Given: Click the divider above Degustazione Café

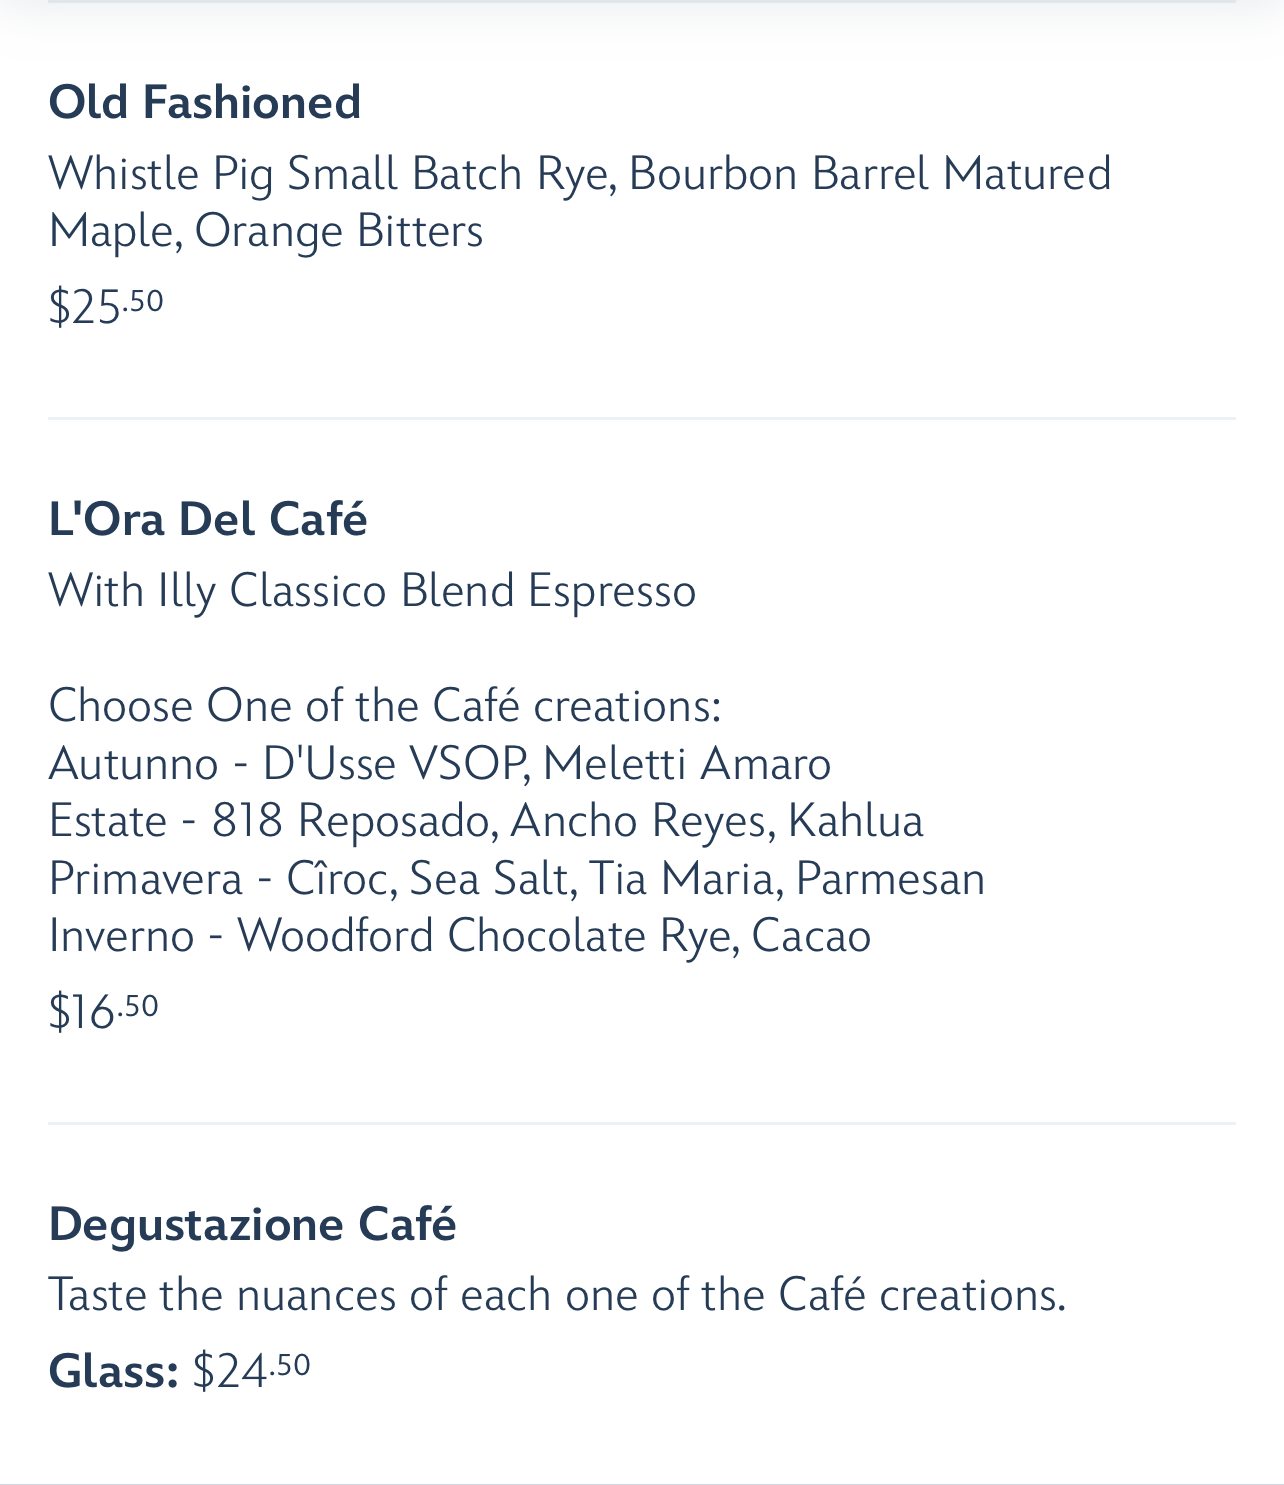Looking at the screenshot, I should [642, 1123].
